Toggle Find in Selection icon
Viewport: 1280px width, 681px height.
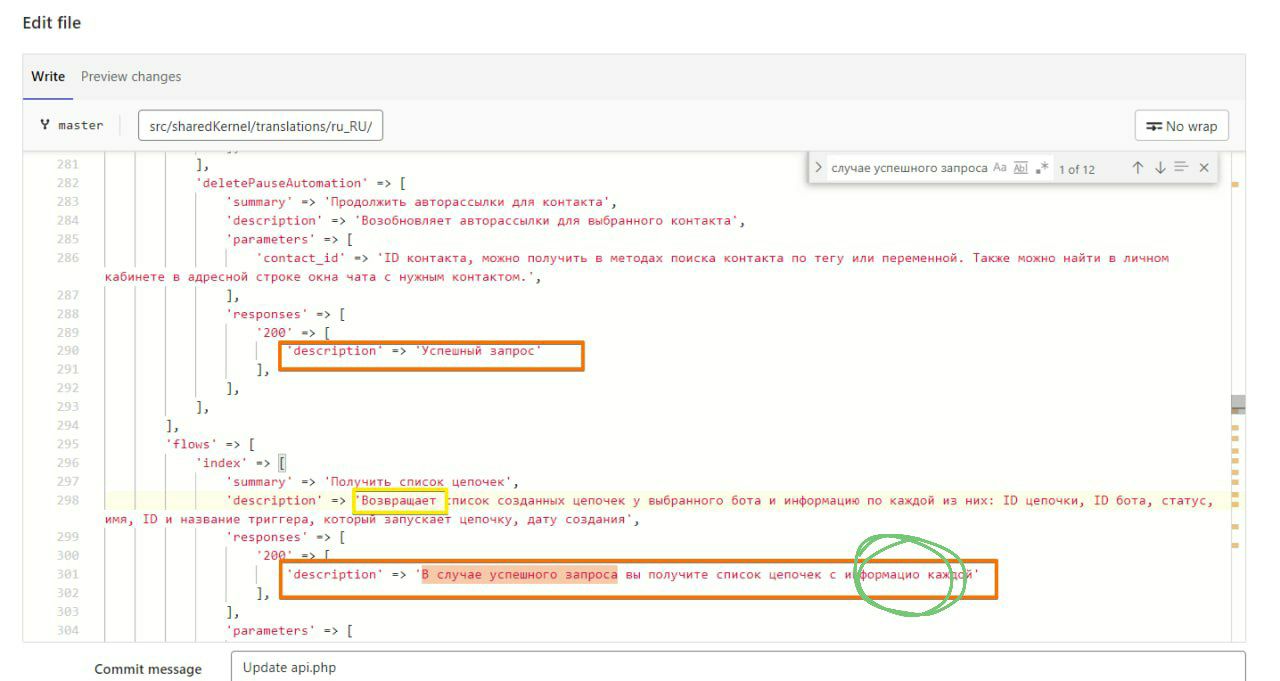coord(1181,168)
